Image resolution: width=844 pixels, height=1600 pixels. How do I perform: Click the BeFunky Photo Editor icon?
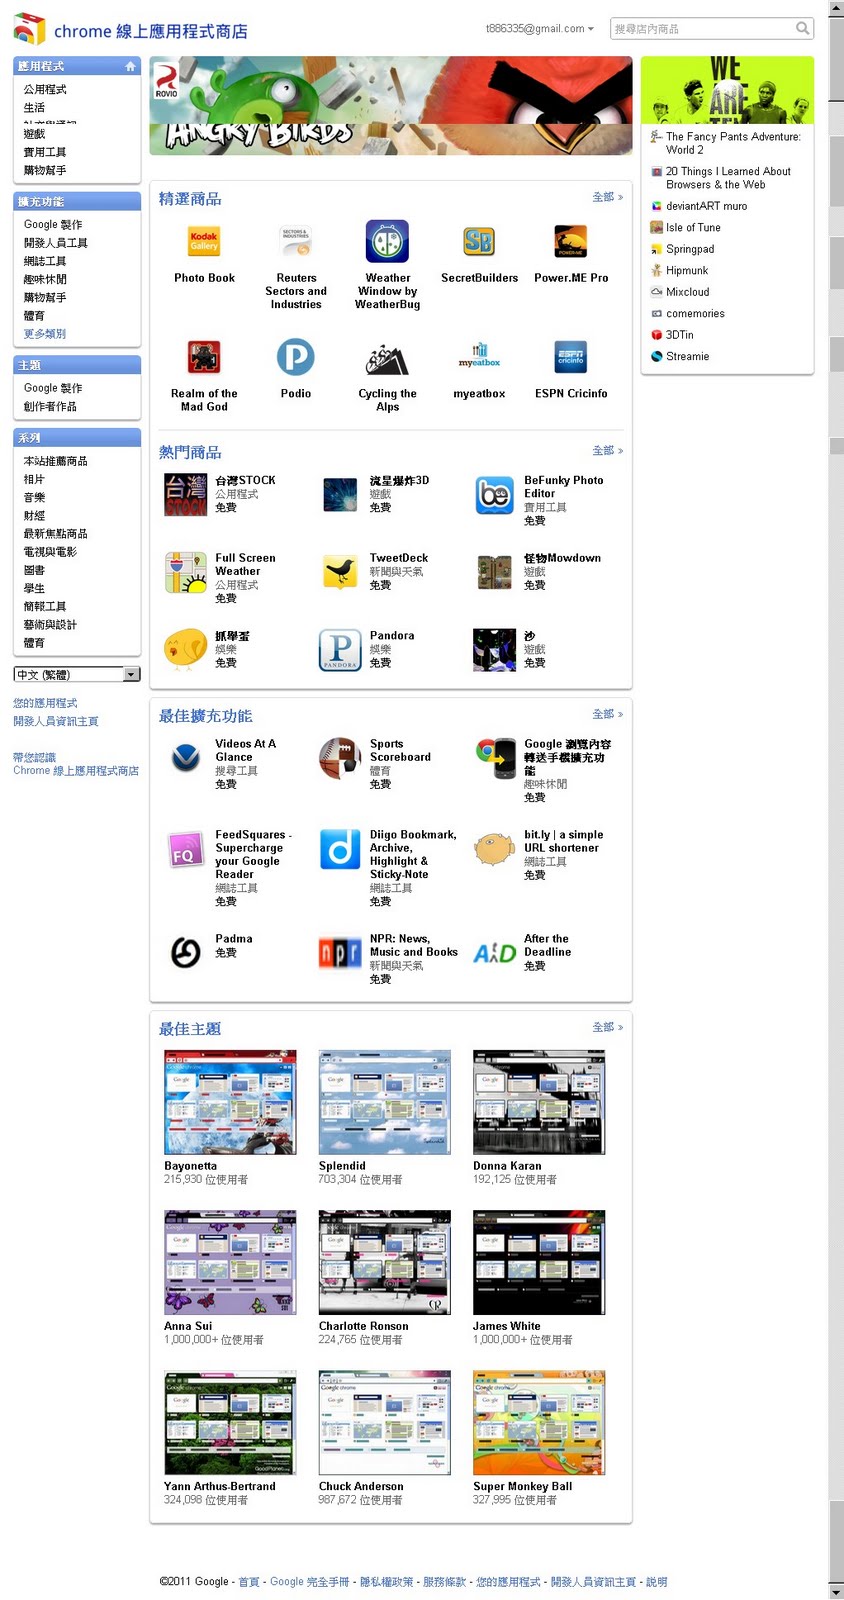(x=494, y=495)
